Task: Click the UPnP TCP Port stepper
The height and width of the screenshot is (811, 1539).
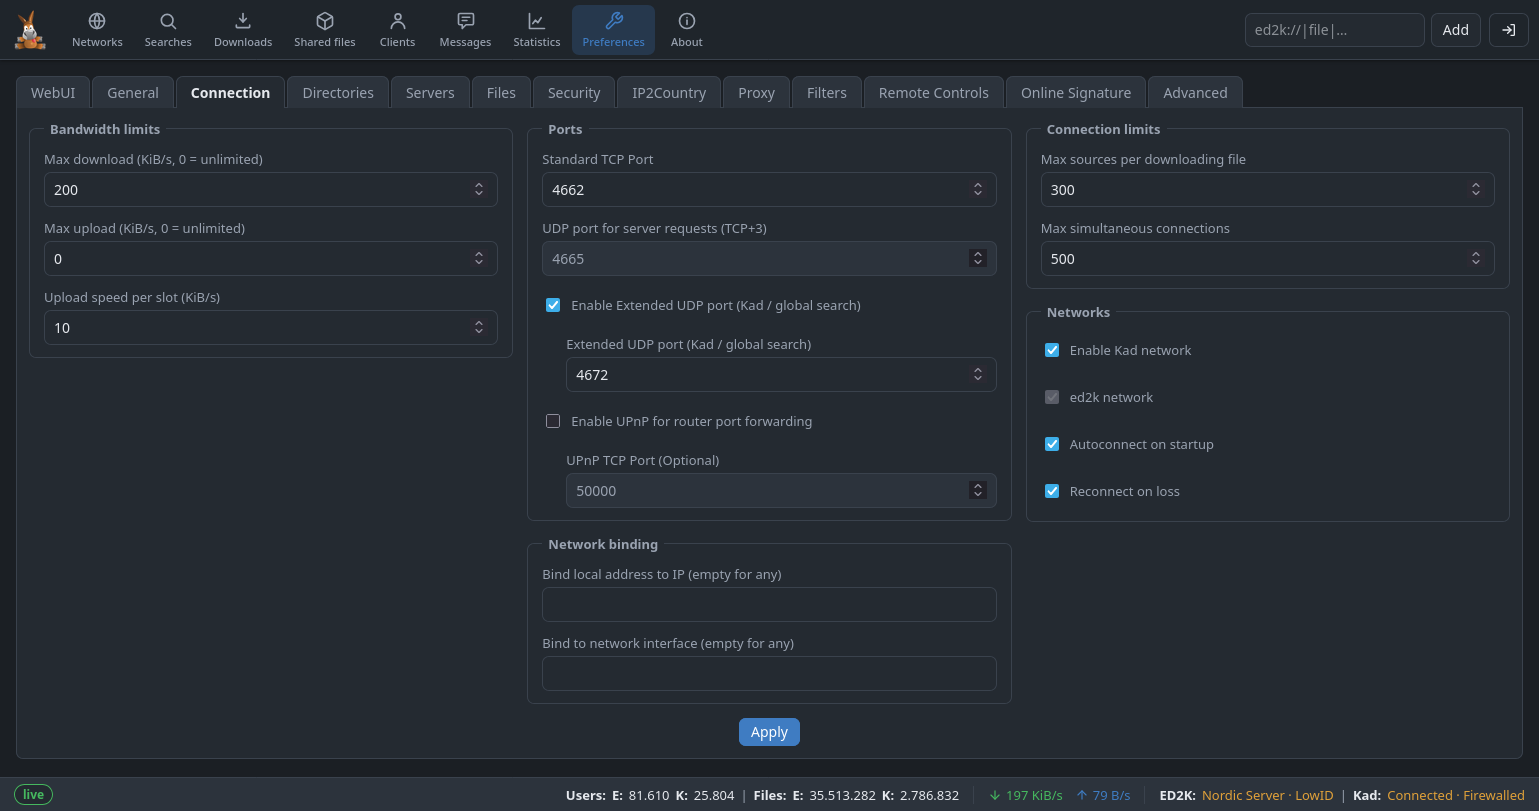Action: tap(978, 490)
